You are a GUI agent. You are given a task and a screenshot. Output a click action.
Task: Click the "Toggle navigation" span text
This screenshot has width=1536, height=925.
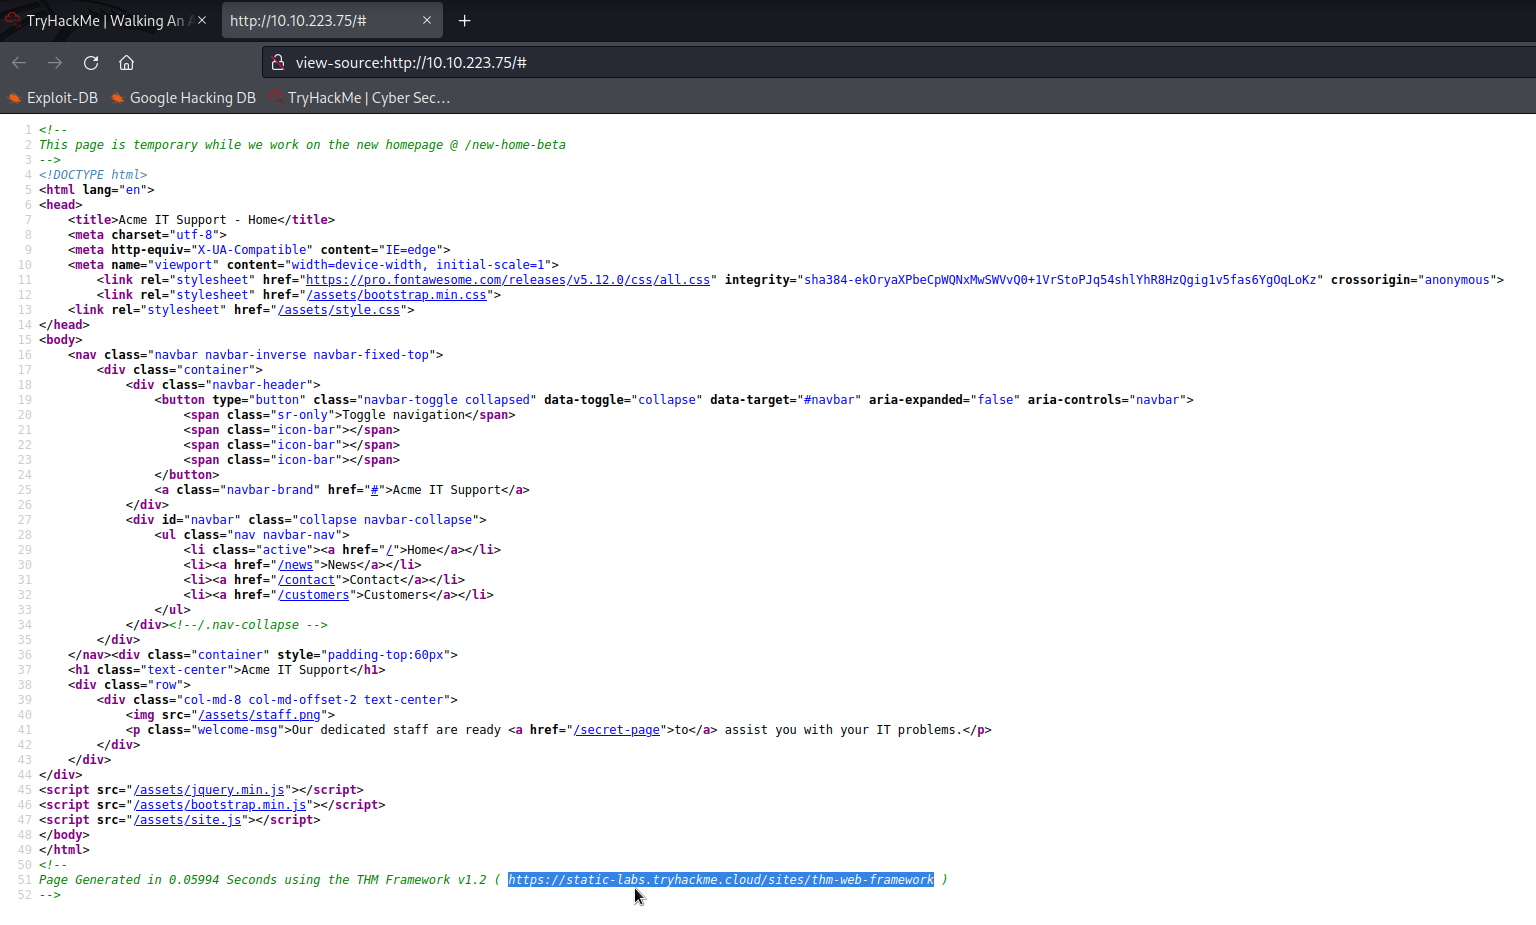point(404,415)
